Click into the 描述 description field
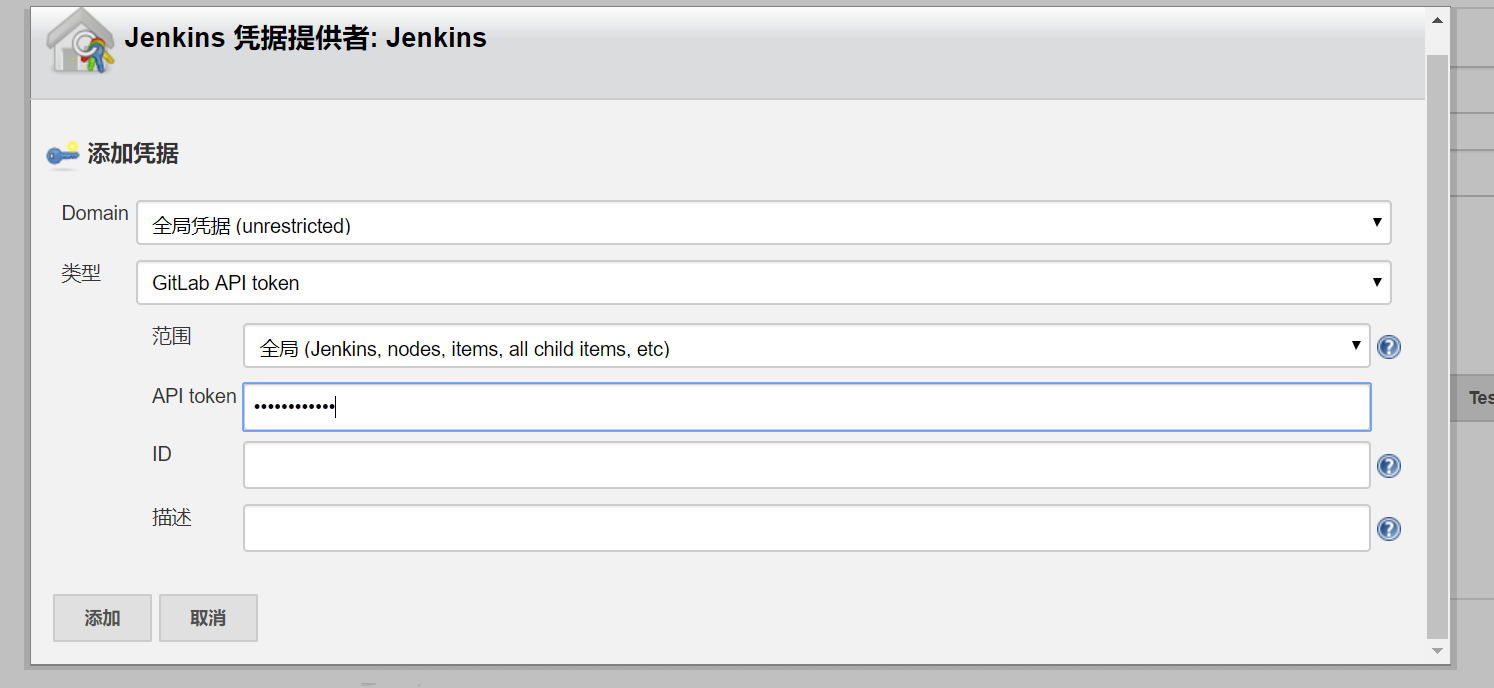This screenshot has width=1494, height=688. point(806,528)
